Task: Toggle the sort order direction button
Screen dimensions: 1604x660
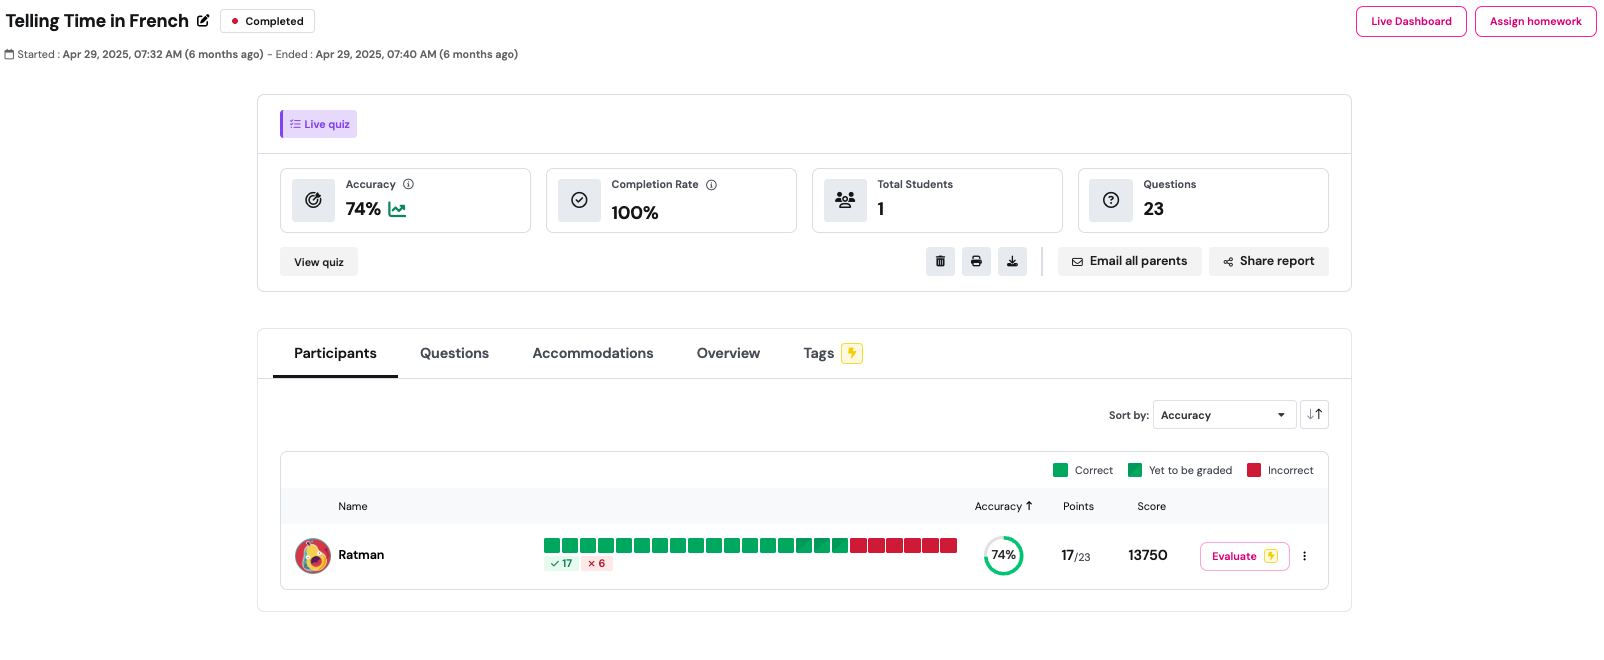Action: (1314, 415)
